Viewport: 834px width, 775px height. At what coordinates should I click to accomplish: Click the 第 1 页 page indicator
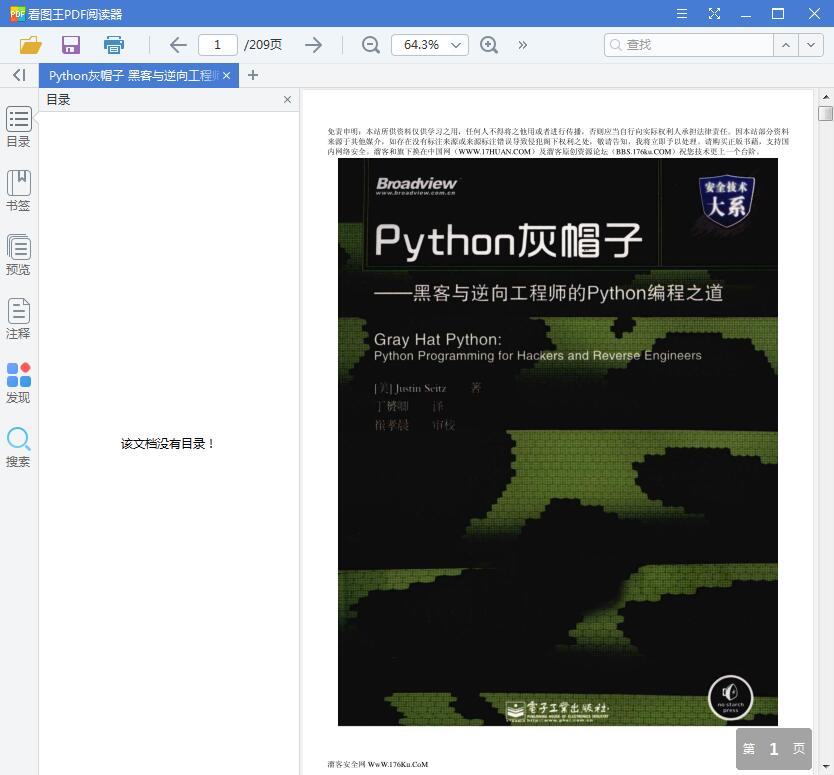click(x=774, y=749)
